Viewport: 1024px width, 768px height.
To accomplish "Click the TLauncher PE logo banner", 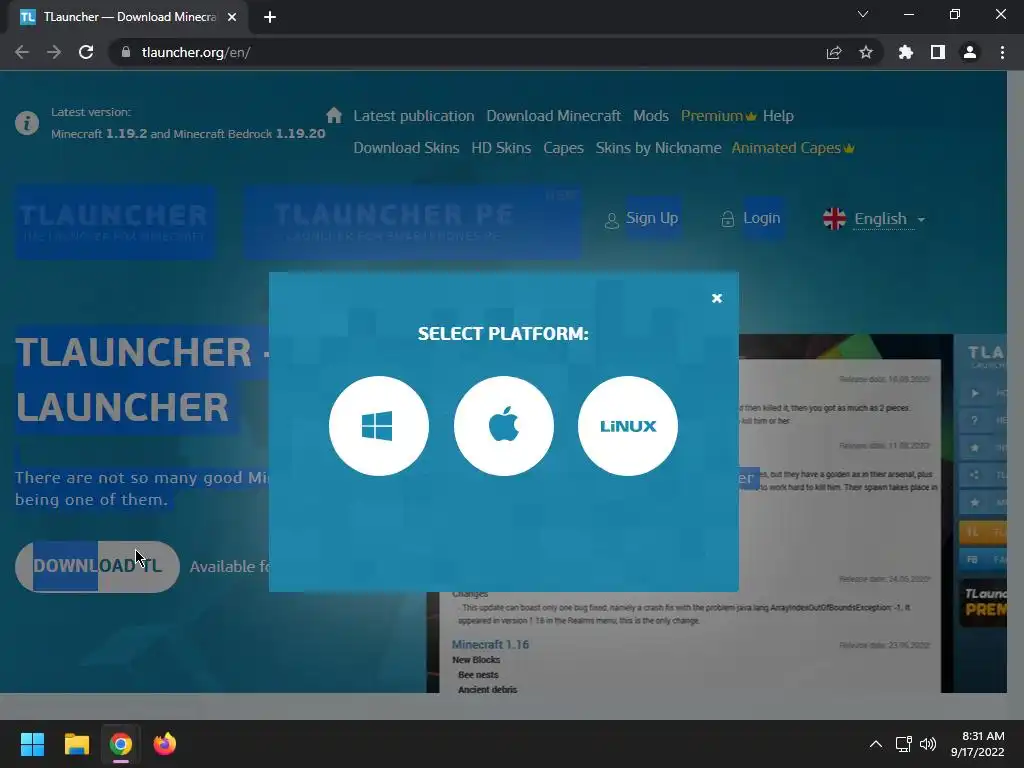I will 411,222.
